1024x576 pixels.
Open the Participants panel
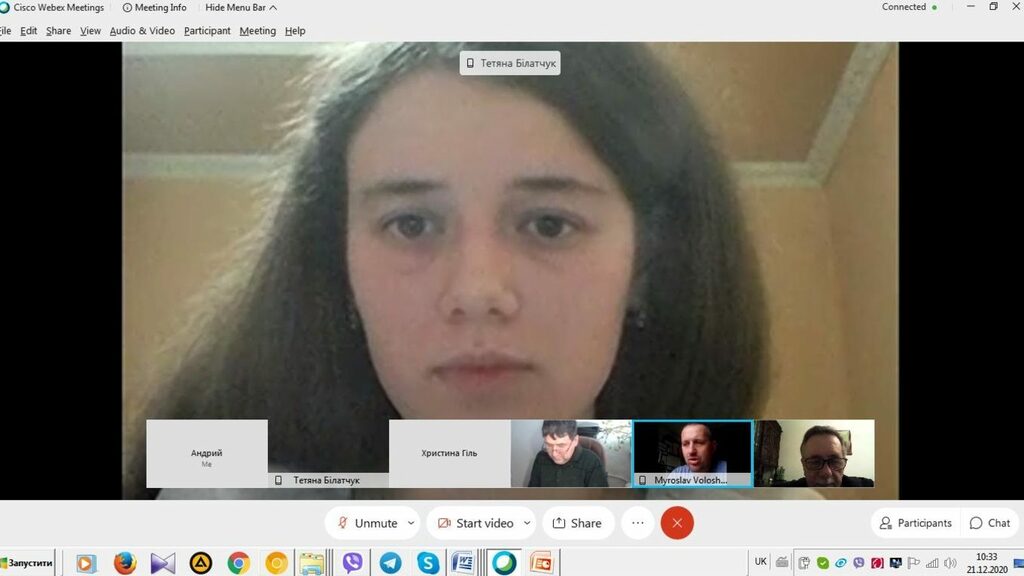pyautogui.click(x=915, y=523)
